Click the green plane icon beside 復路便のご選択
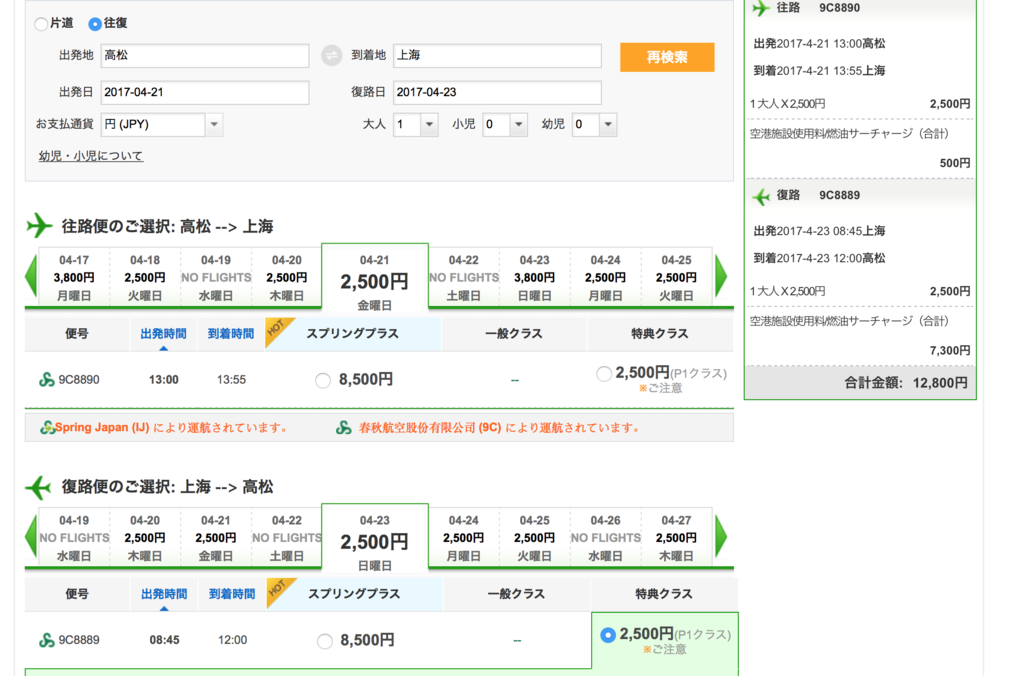The width and height of the screenshot is (1024, 676). pos(39,487)
